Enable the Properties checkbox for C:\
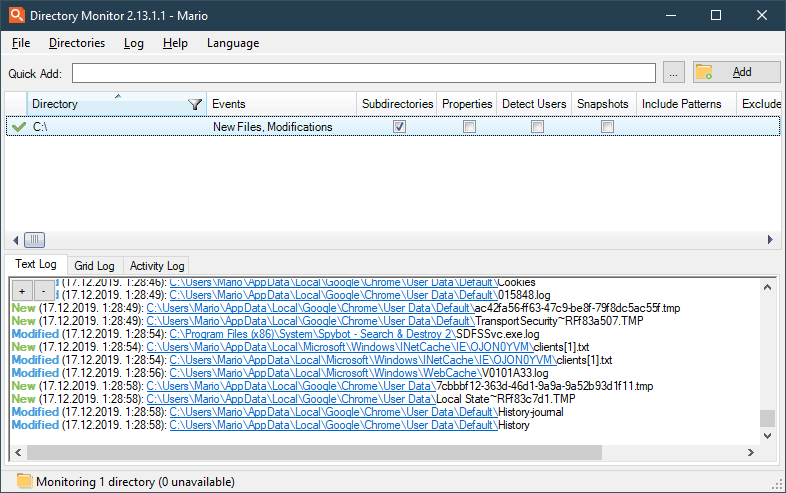 click(x=469, y=127)
